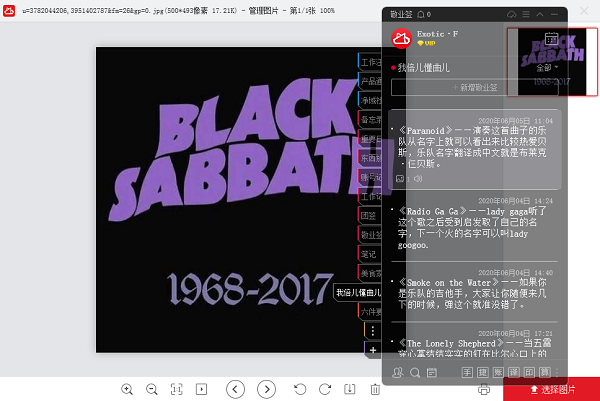
Task: Click the 印 stamp button
Action: pos(529,372)
